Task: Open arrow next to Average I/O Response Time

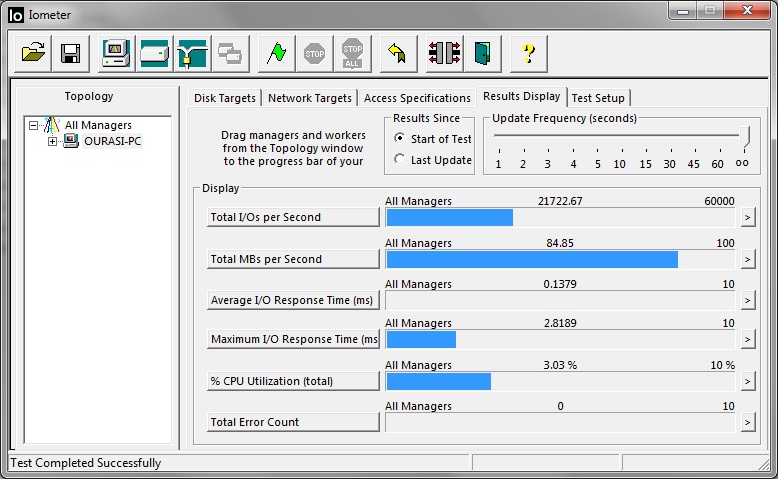Action: (748, 300)
